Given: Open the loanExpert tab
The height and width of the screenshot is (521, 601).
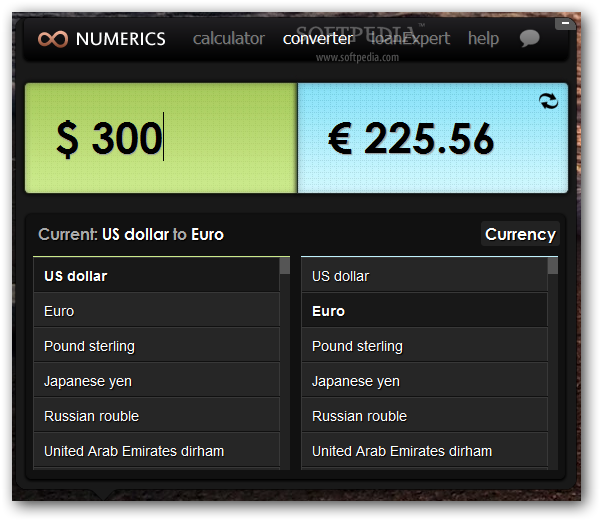Looking at the screenshot, I should [x=410, y=39].
